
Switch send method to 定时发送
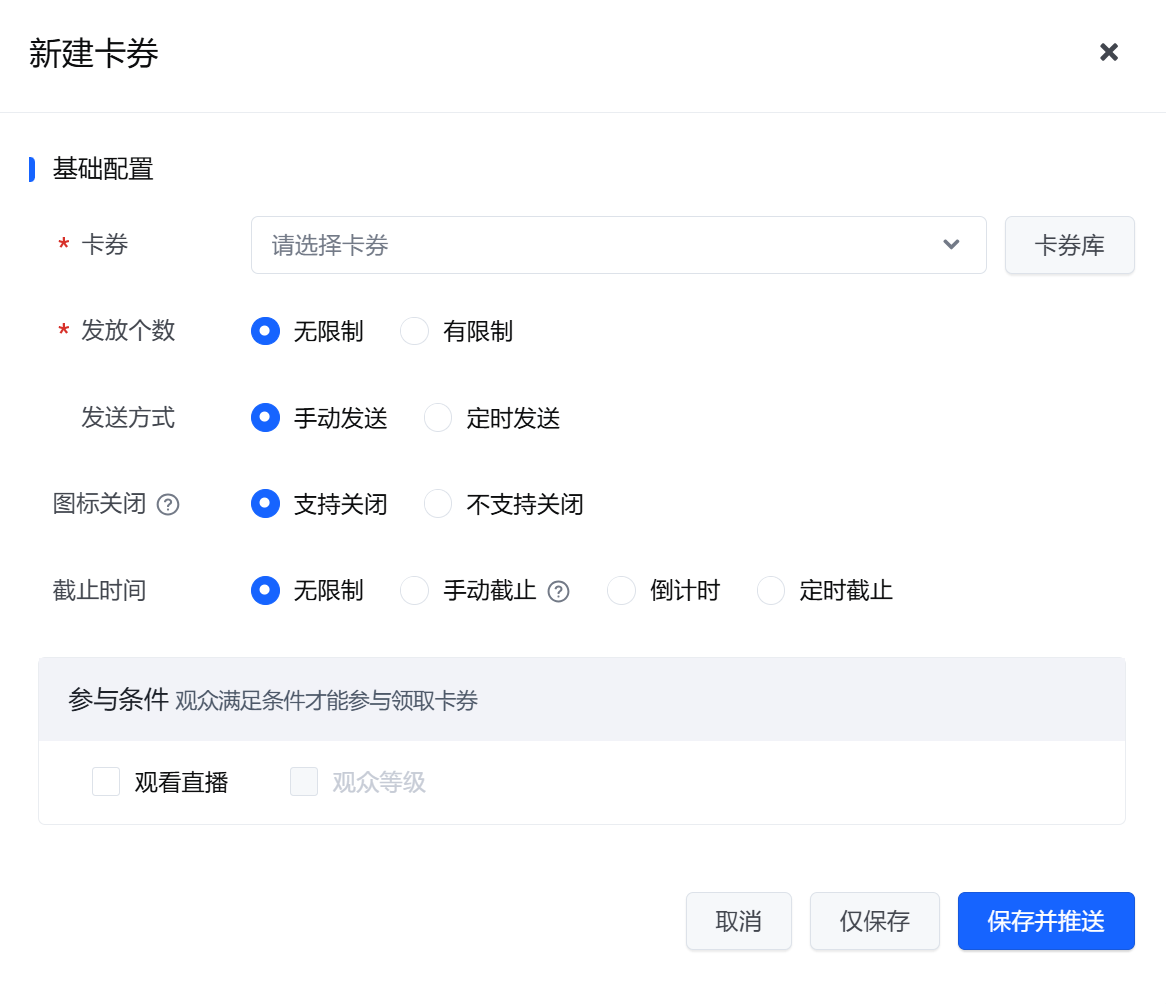[x=439, y=418]
